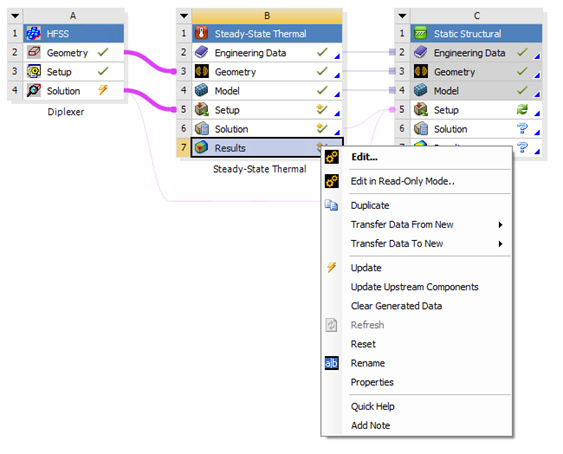Screen dimensions: 563x454
Task: Click the Static Structural title cell
Action: tap(476, 33)
